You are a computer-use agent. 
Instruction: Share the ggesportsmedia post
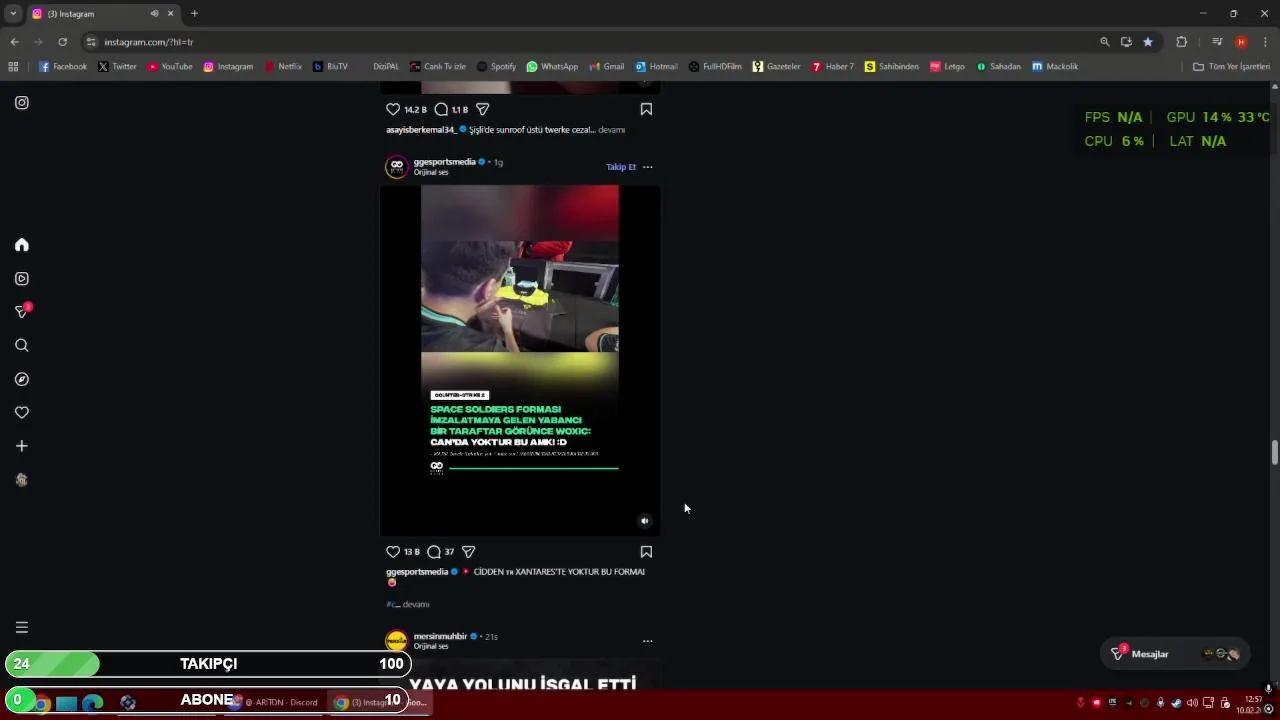[469, 552]
